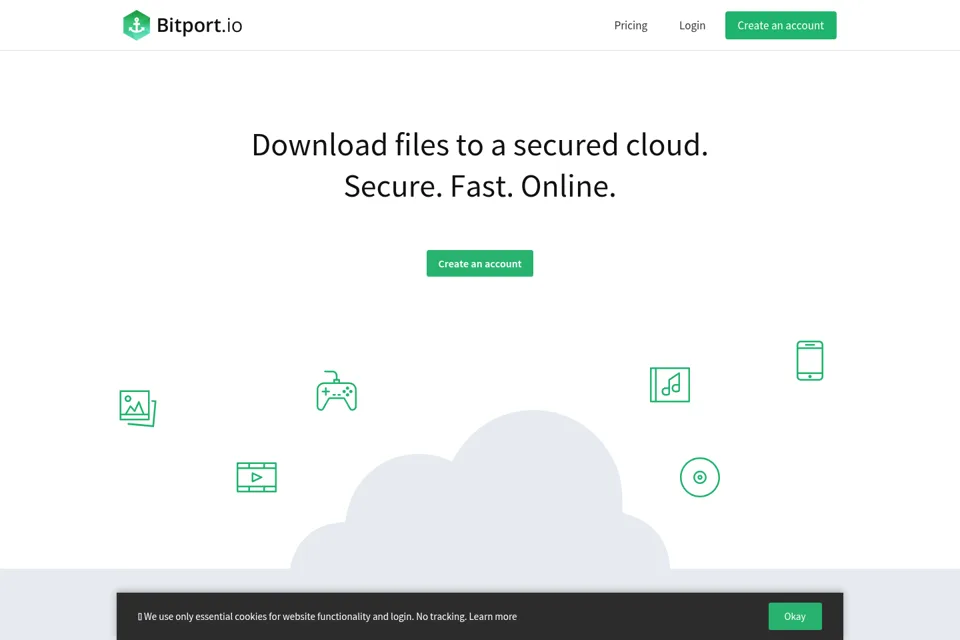Click the header Create an account button
The image size is (960, 640).
pos(781,25)
